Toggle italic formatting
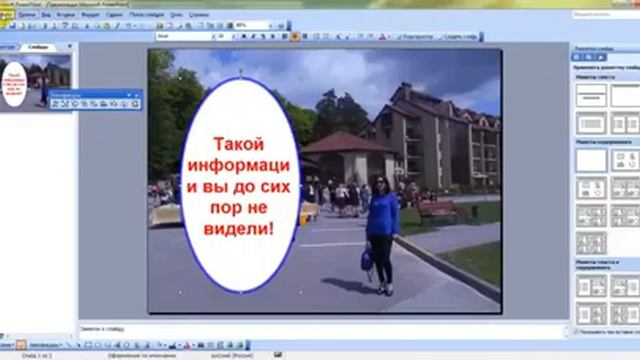 tap(253, 36)
